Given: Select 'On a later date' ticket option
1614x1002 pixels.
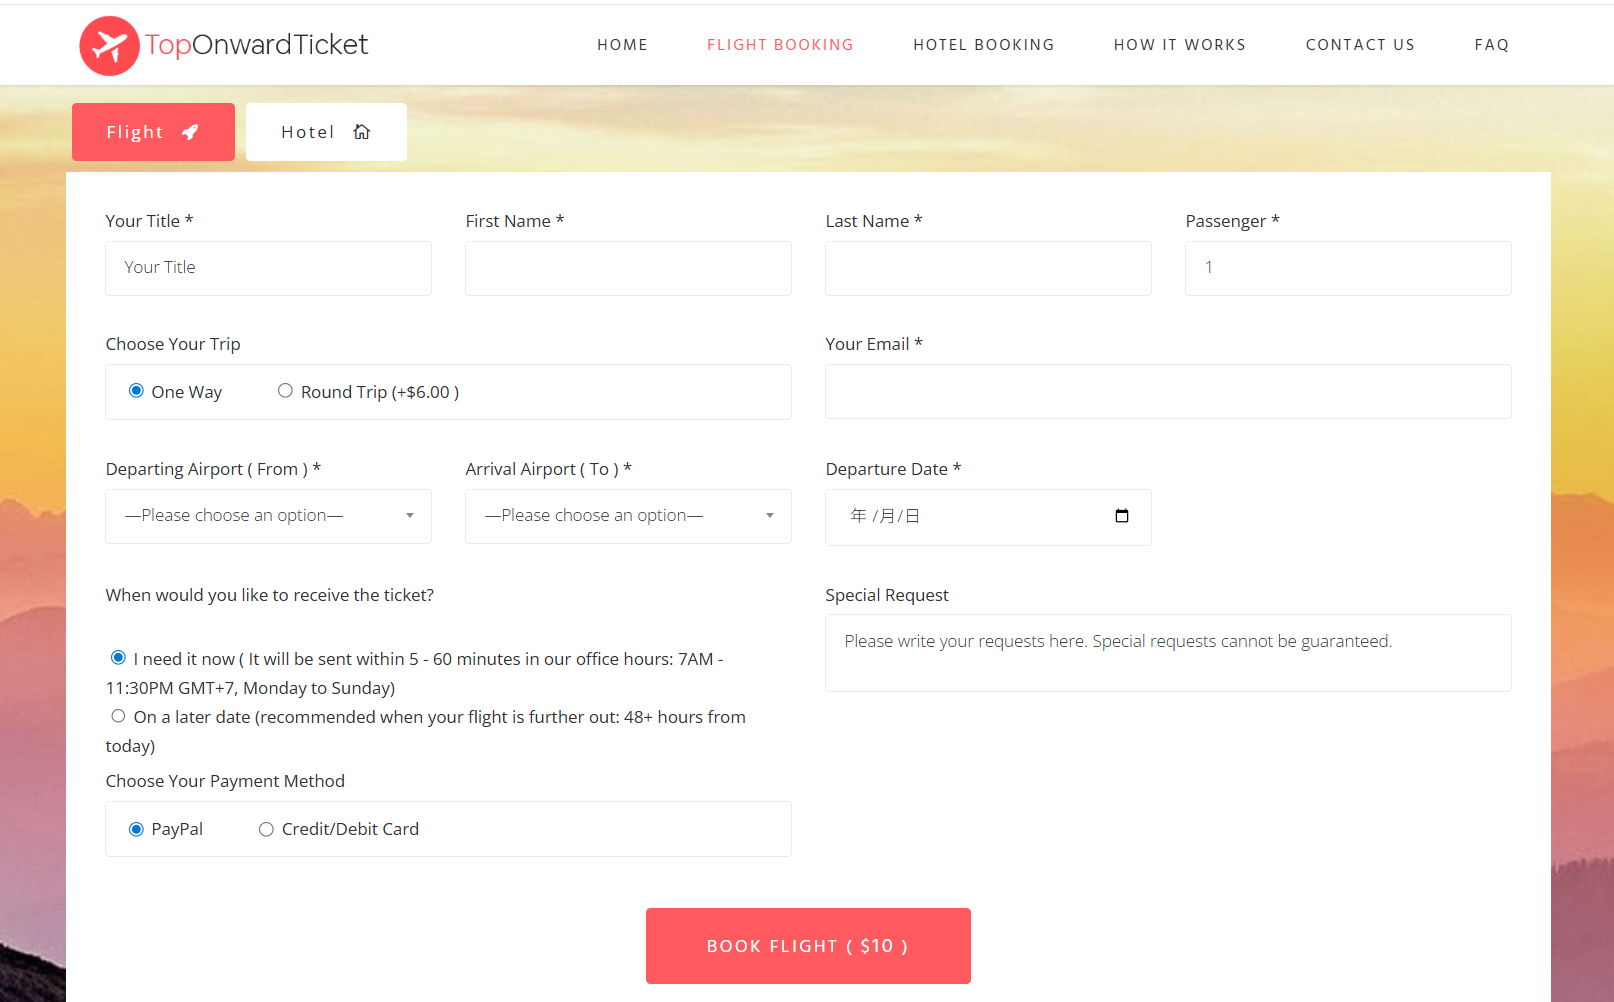Looking at the screenshot, I should point(119,716).
